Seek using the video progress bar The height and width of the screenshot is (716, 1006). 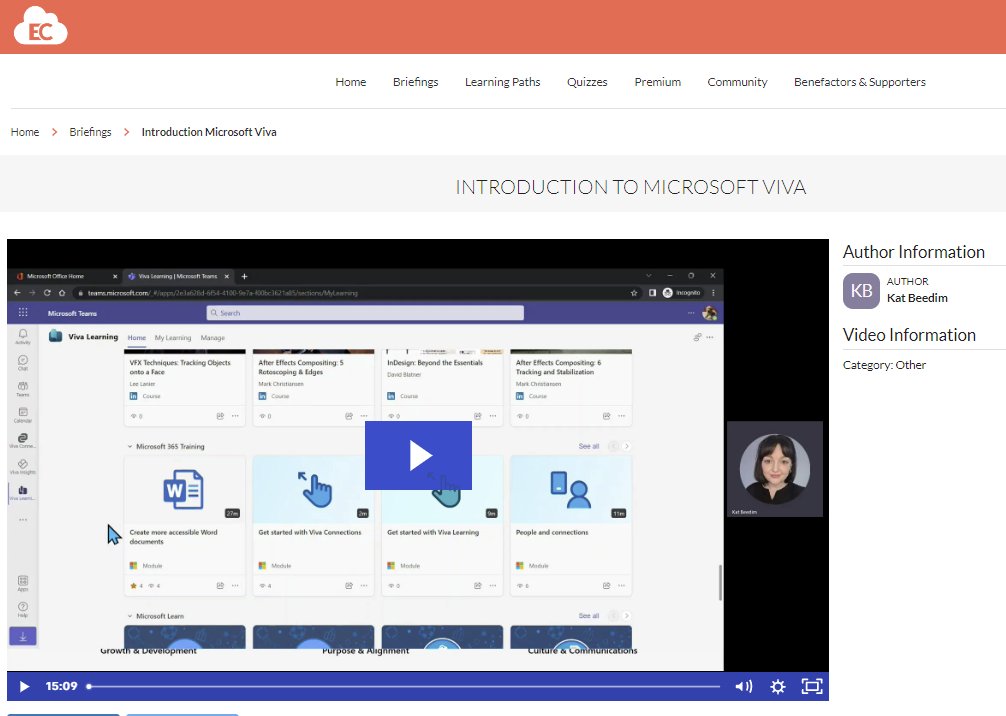[x=400, y=686]
